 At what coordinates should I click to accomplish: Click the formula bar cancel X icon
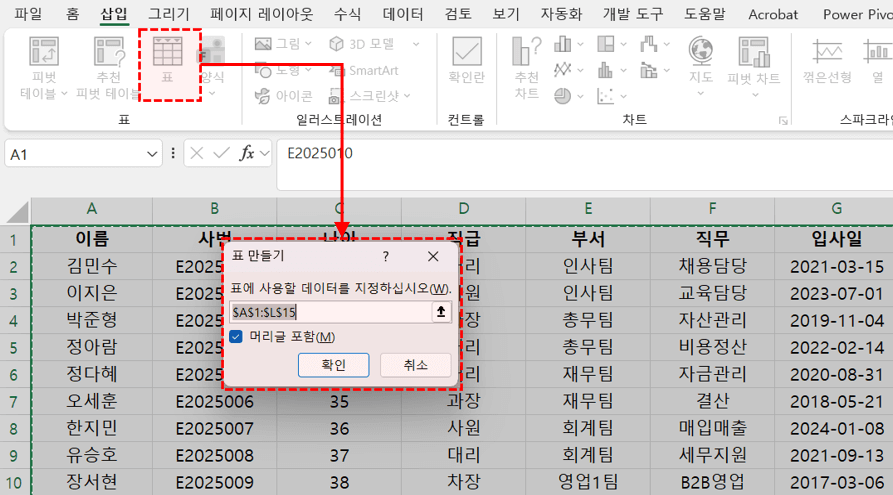196,153
